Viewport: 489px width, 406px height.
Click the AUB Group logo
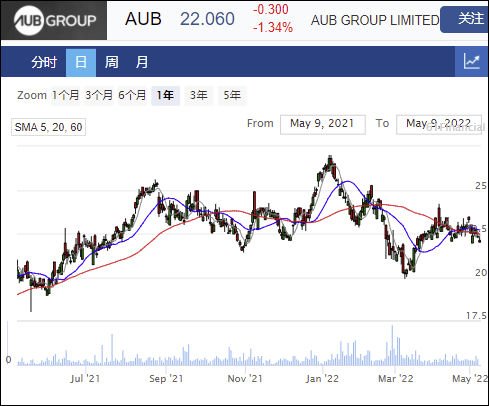click(54, 20)
